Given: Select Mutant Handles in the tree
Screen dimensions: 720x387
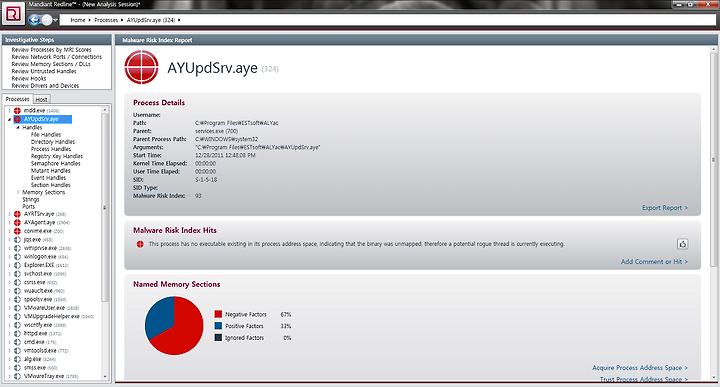Looking at the screenshot, I should point(51,171).
